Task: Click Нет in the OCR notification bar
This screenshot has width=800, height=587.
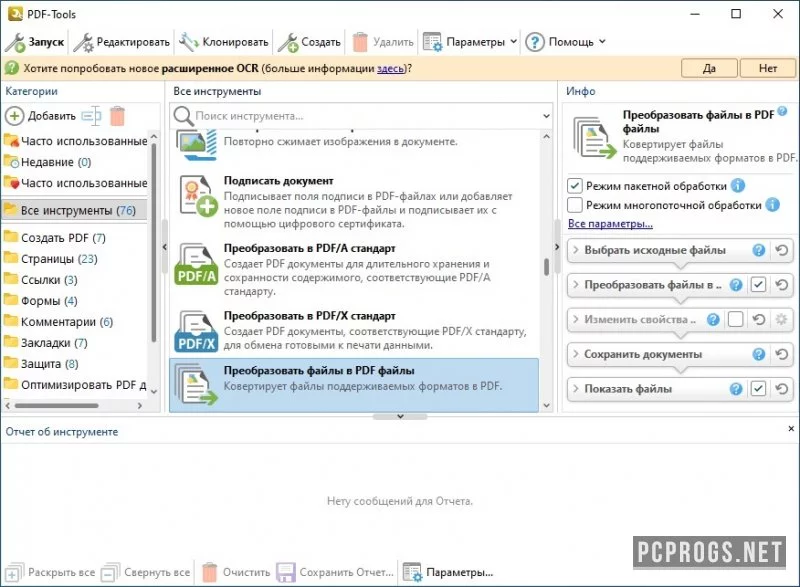Action: click(767, 68)
